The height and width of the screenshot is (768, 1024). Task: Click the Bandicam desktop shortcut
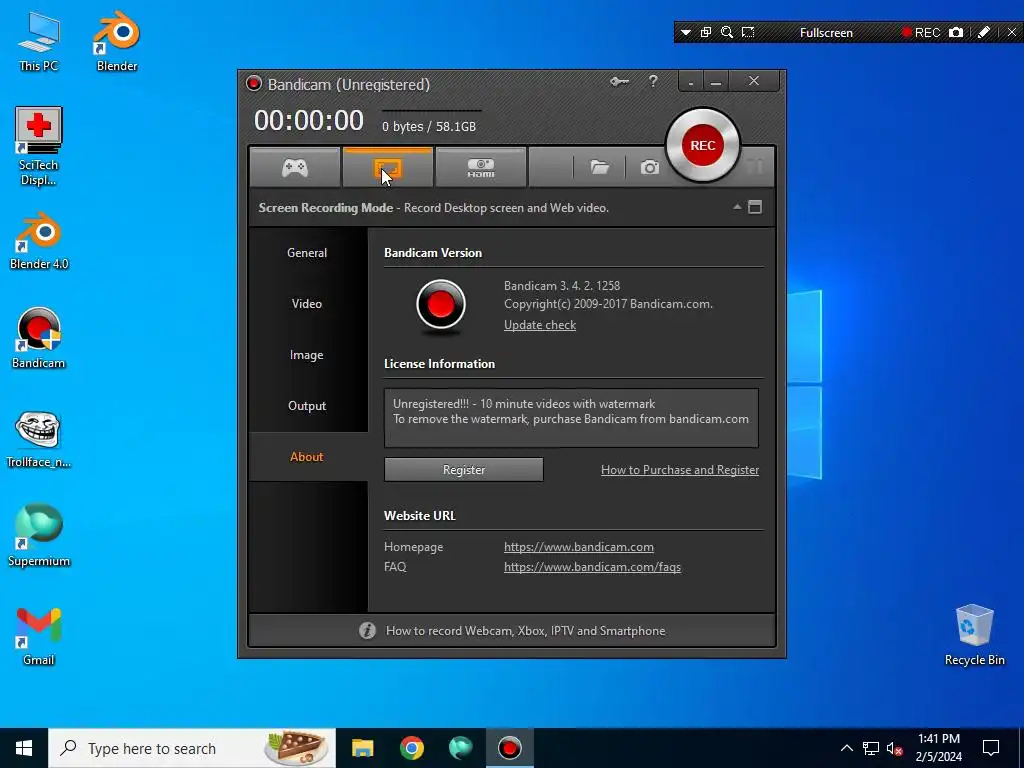pos(39,338)
